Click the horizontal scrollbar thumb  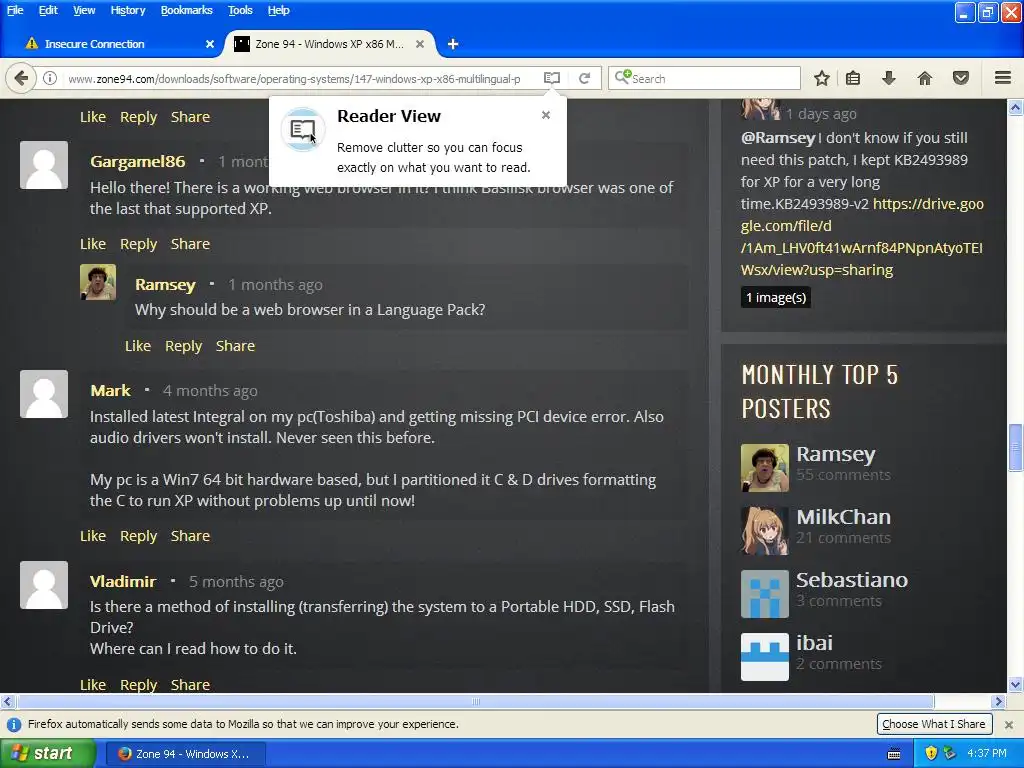pyautogui.click(x=475, y=701)
